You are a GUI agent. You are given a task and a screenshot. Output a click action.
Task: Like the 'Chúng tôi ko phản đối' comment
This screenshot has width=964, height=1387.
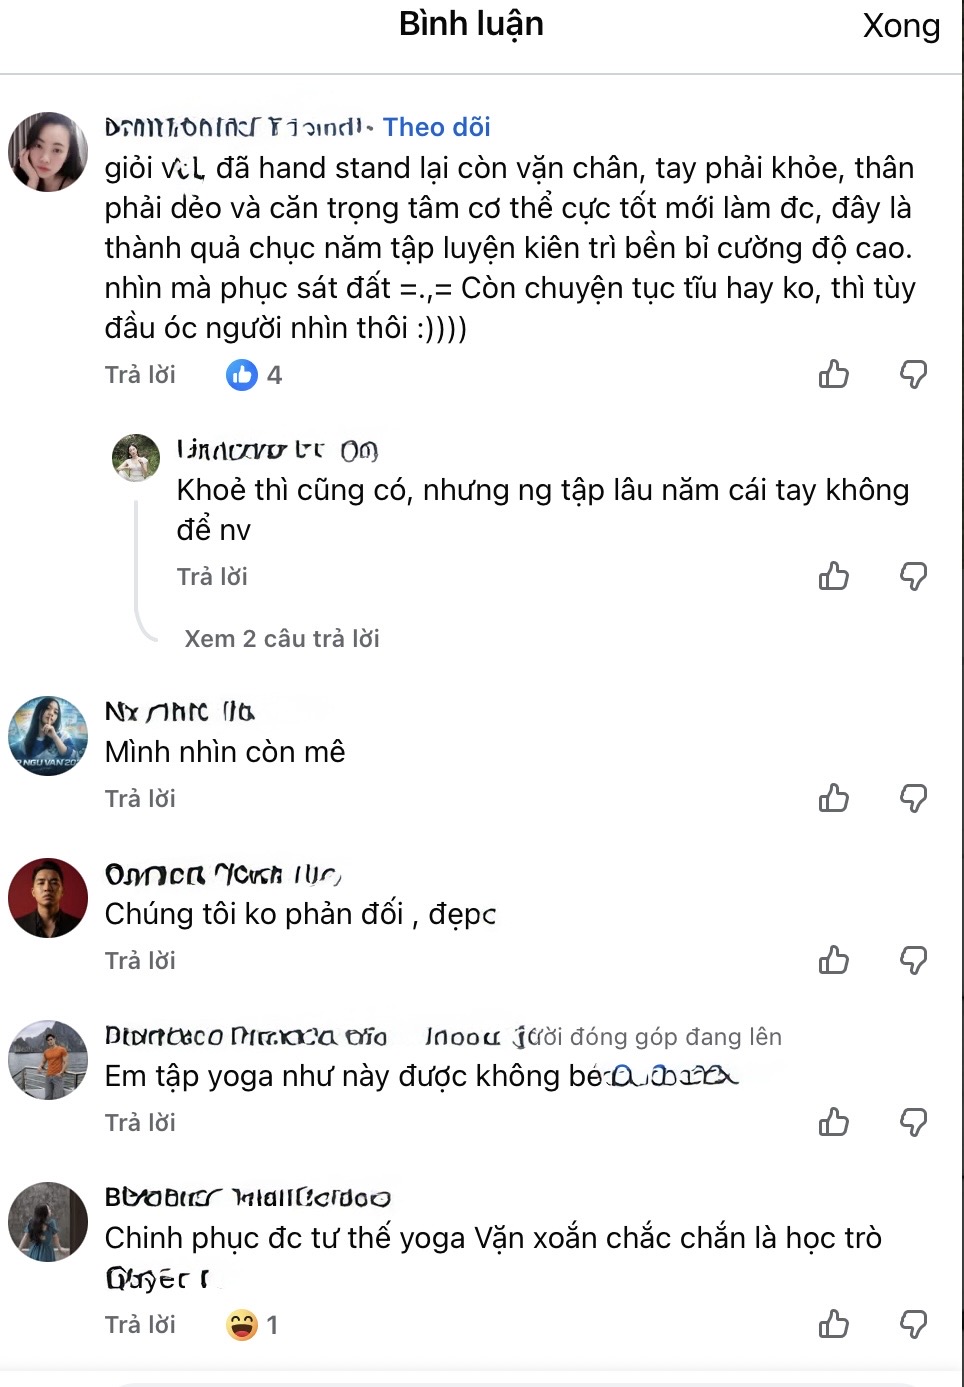pyautogui.click(x=833, y=960)
